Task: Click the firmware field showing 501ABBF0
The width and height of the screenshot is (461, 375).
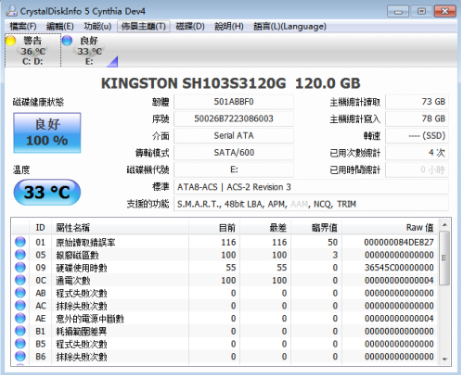Action: [233, 102]
